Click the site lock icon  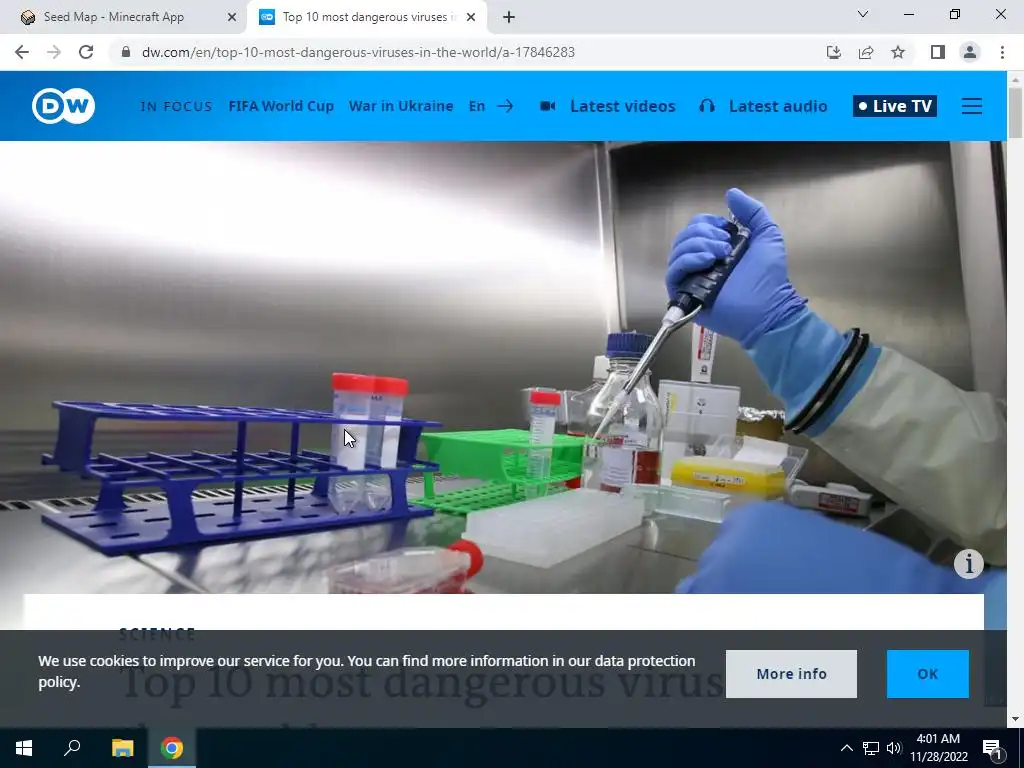coord(126,52)
